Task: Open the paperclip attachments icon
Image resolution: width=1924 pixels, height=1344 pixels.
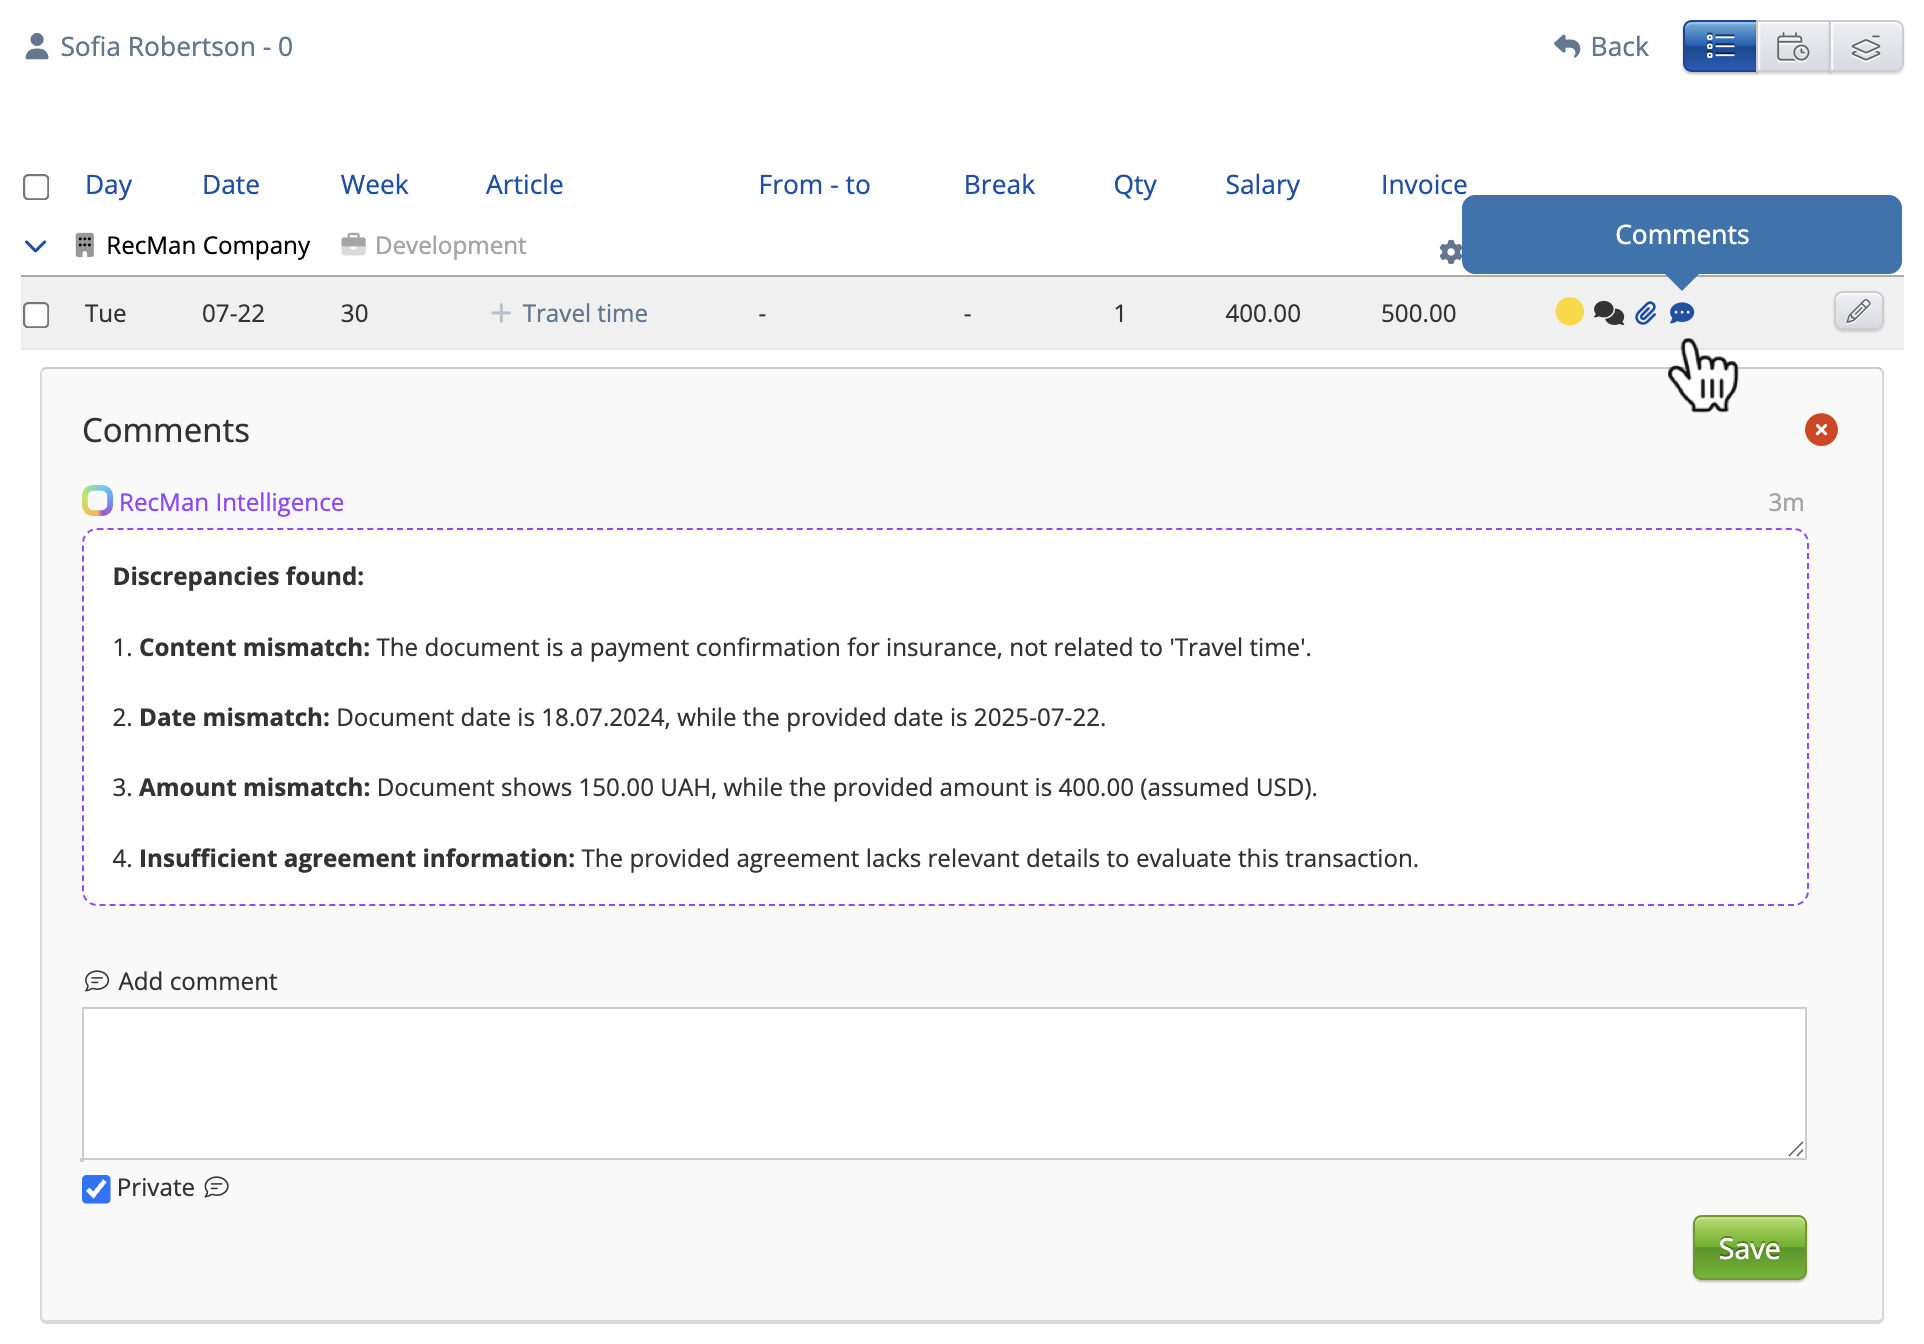Action: (1646, 313)
